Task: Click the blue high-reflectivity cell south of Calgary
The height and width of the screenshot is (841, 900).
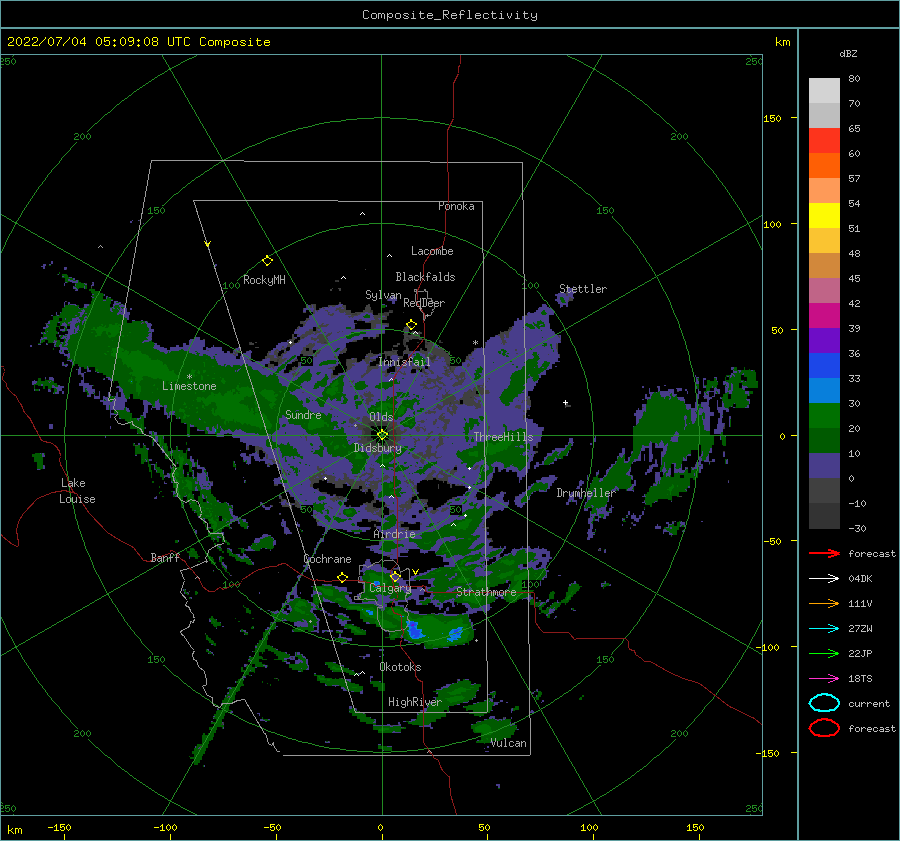Action: pos(414,630)
